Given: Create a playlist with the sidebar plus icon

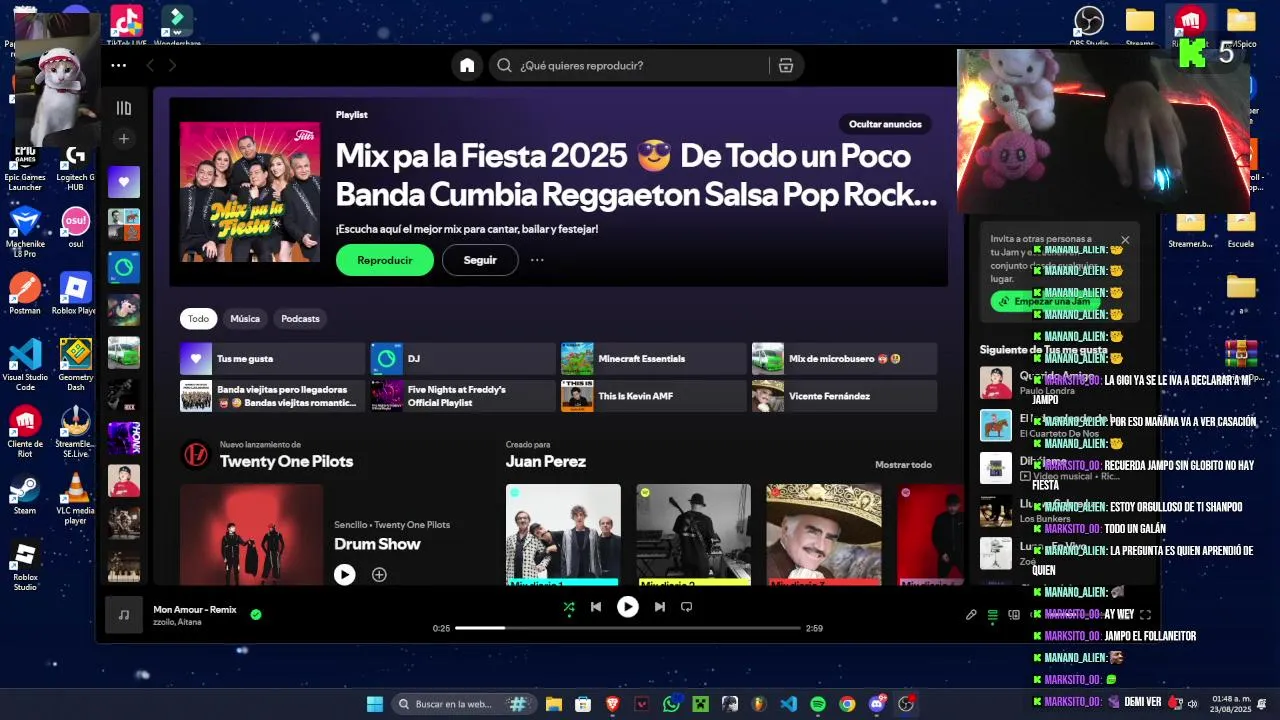Looking at the screenshot, I should click(x=124, y=139).
